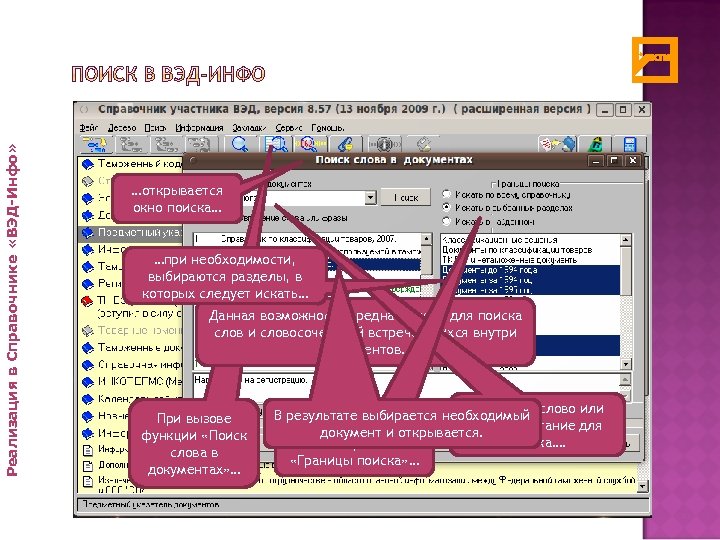Open the Файл menu
Viewport: 720px width, 540px height.
coord(88,128)
